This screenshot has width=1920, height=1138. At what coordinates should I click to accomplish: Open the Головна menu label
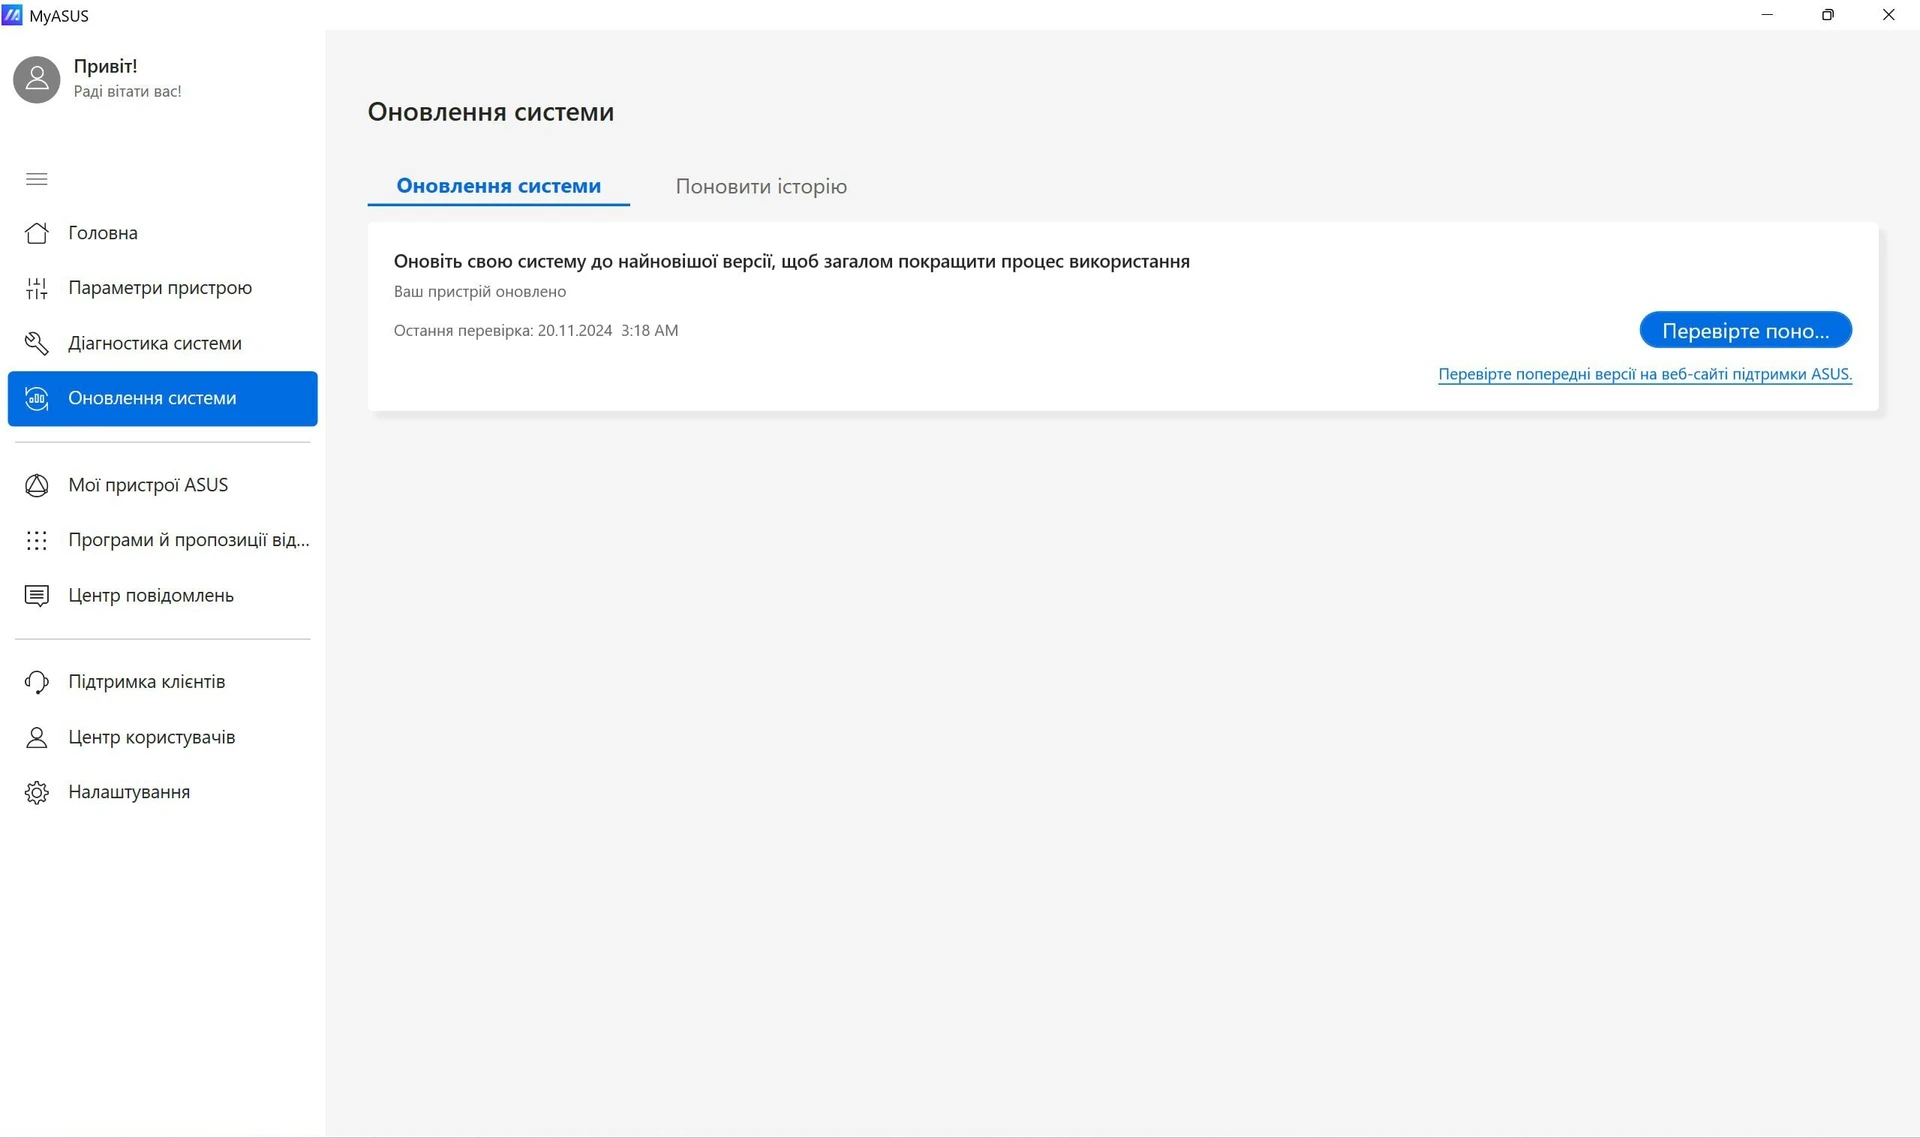103,233
